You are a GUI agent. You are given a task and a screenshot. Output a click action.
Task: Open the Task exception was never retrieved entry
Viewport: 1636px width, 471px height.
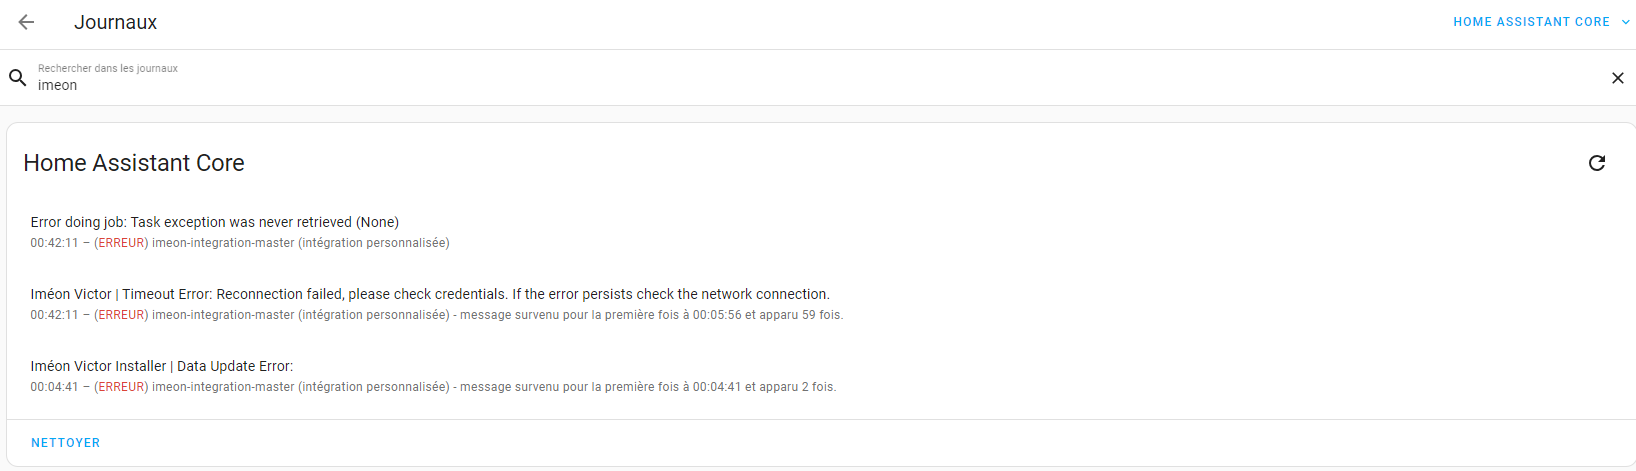pos(818,232)
